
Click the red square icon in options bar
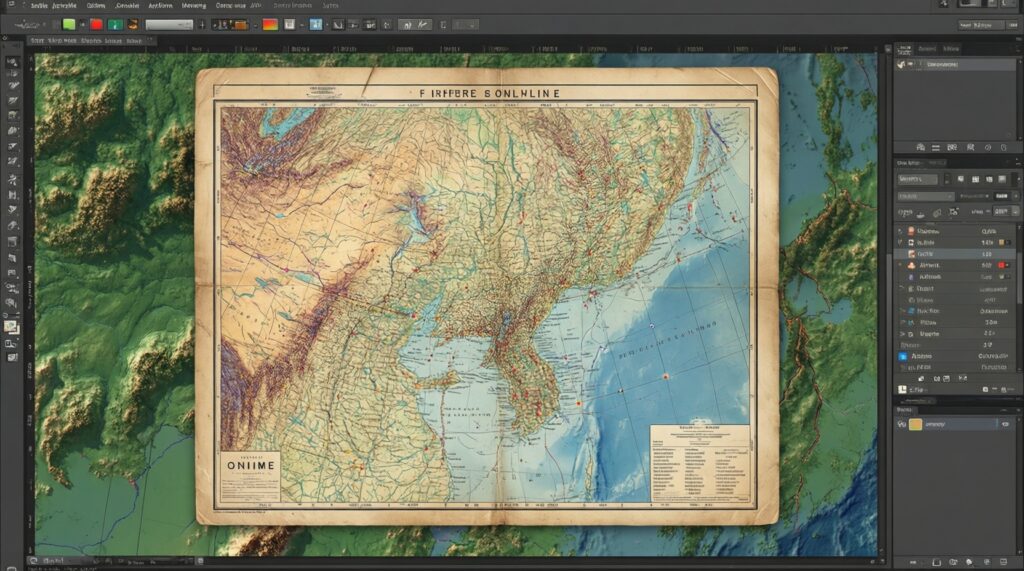[96, 24]
